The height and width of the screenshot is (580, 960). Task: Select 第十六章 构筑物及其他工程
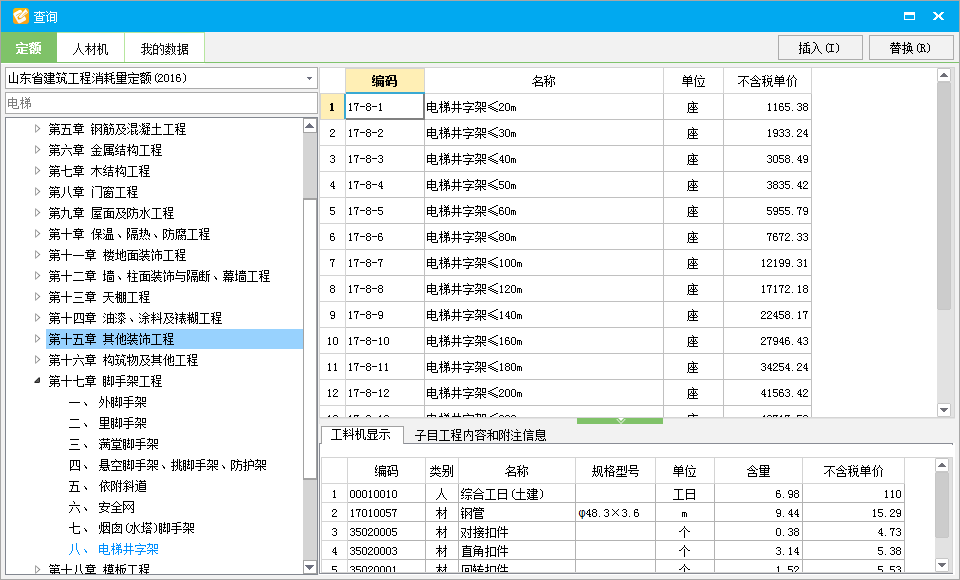tap(123, 360)
